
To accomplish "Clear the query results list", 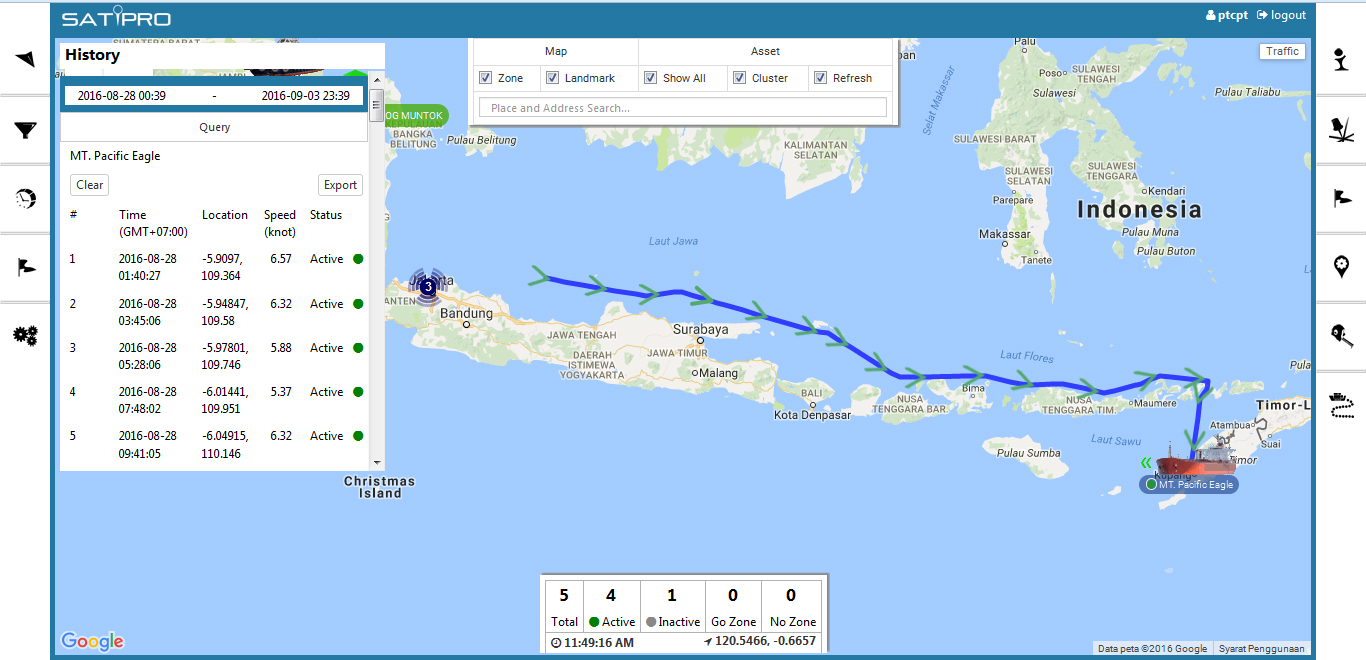I will tap(88, 184).
